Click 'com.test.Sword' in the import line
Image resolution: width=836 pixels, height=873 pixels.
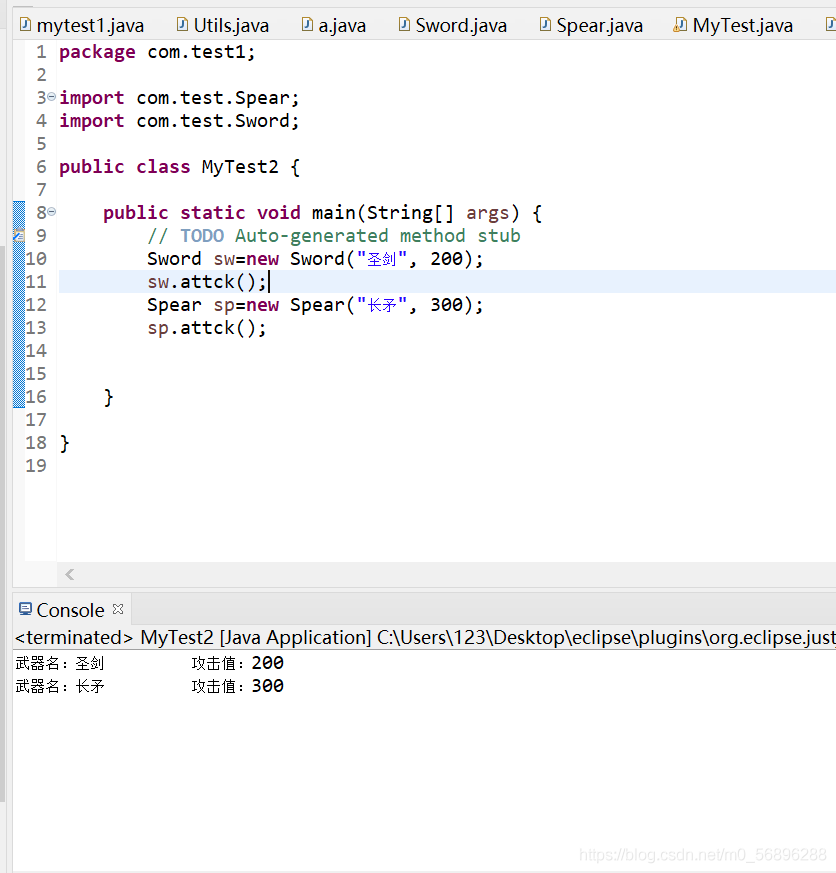[213, 121]
